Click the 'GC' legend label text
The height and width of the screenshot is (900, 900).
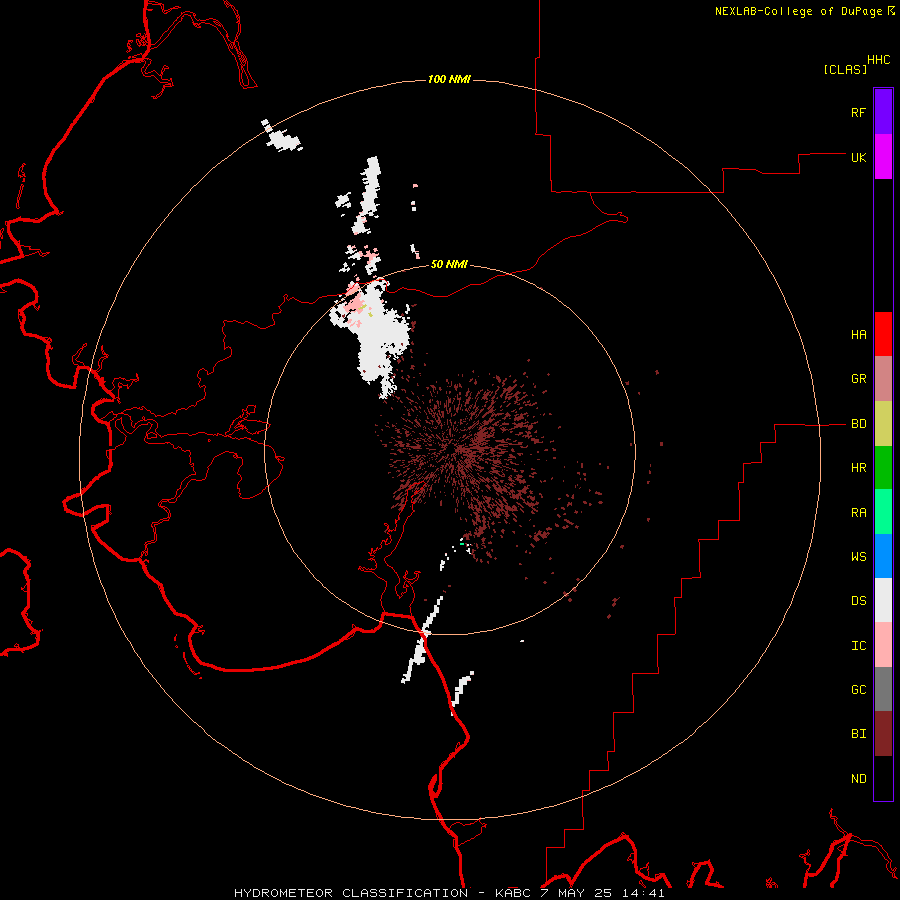pos(858,690)
